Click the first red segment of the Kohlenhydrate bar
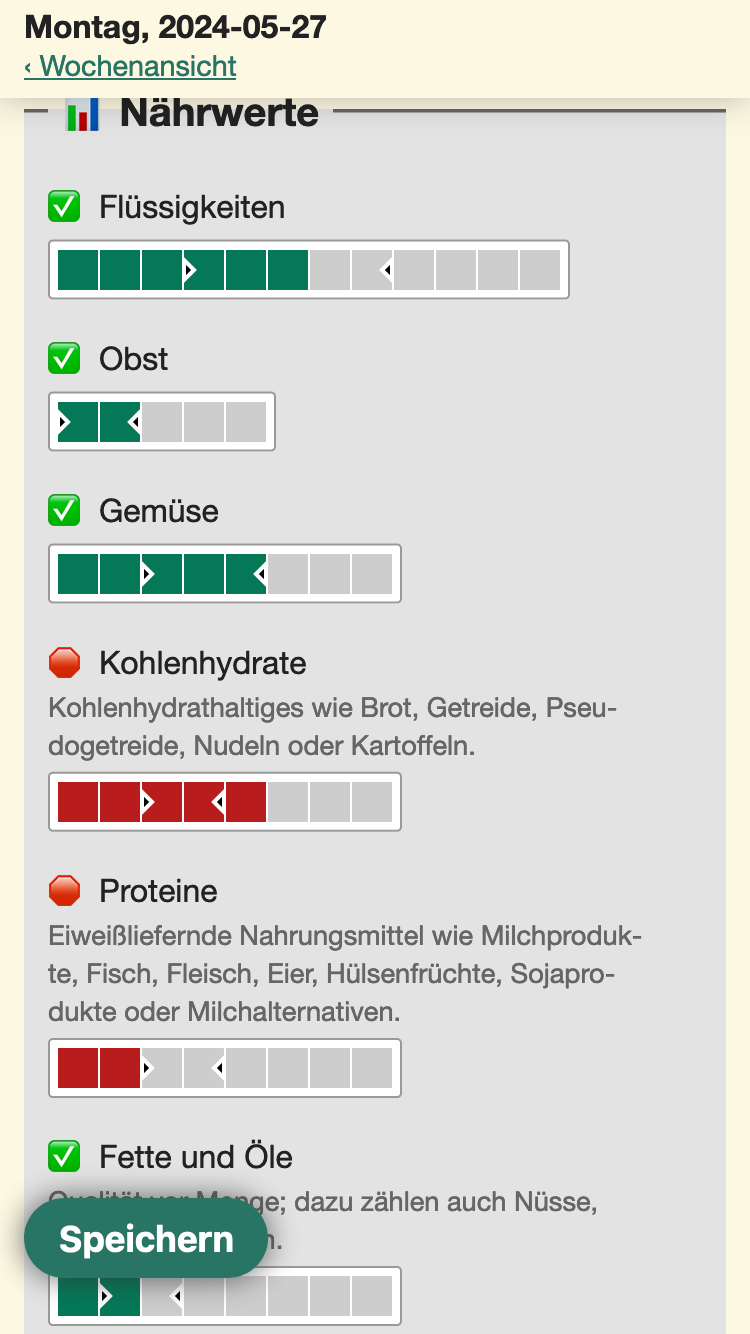 tap(78, 802)
